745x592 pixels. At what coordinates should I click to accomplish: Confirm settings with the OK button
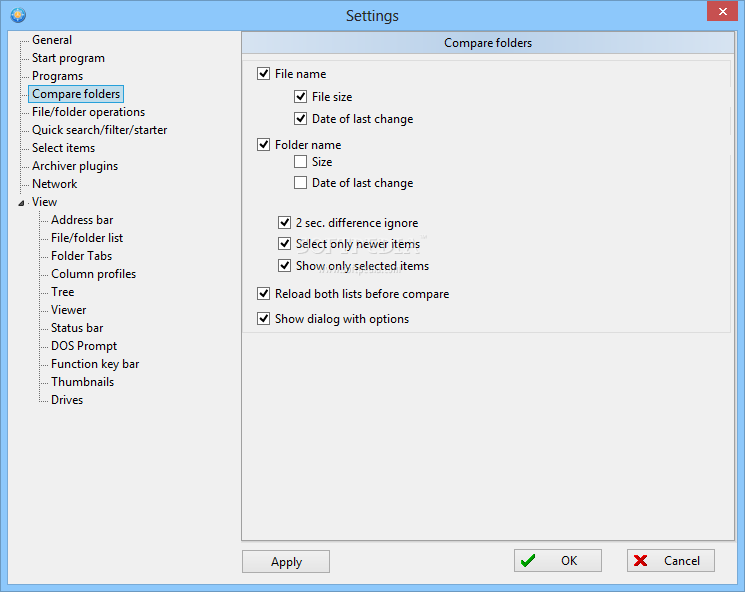pyautogui.click(x=558, y=561)
